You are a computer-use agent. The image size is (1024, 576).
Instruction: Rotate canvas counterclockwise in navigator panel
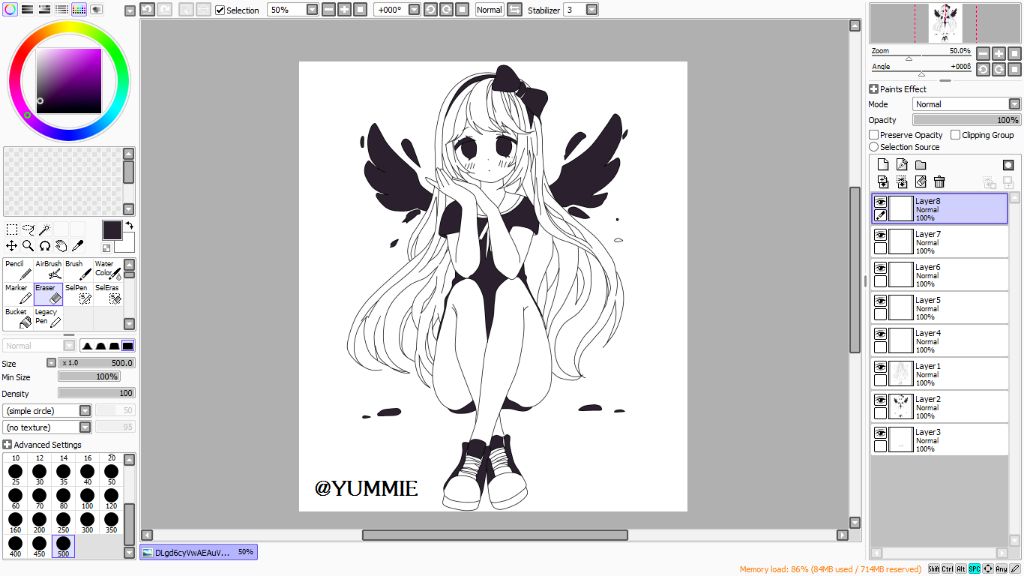pos(983,69)
